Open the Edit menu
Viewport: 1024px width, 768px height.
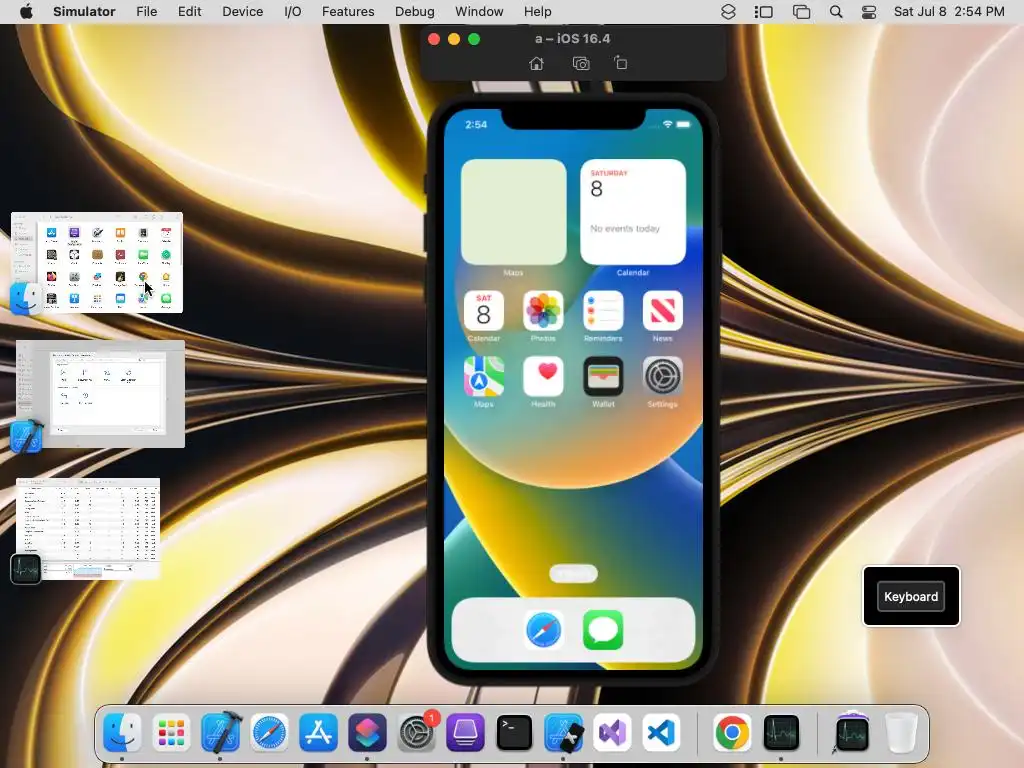(x=189, y=12)
